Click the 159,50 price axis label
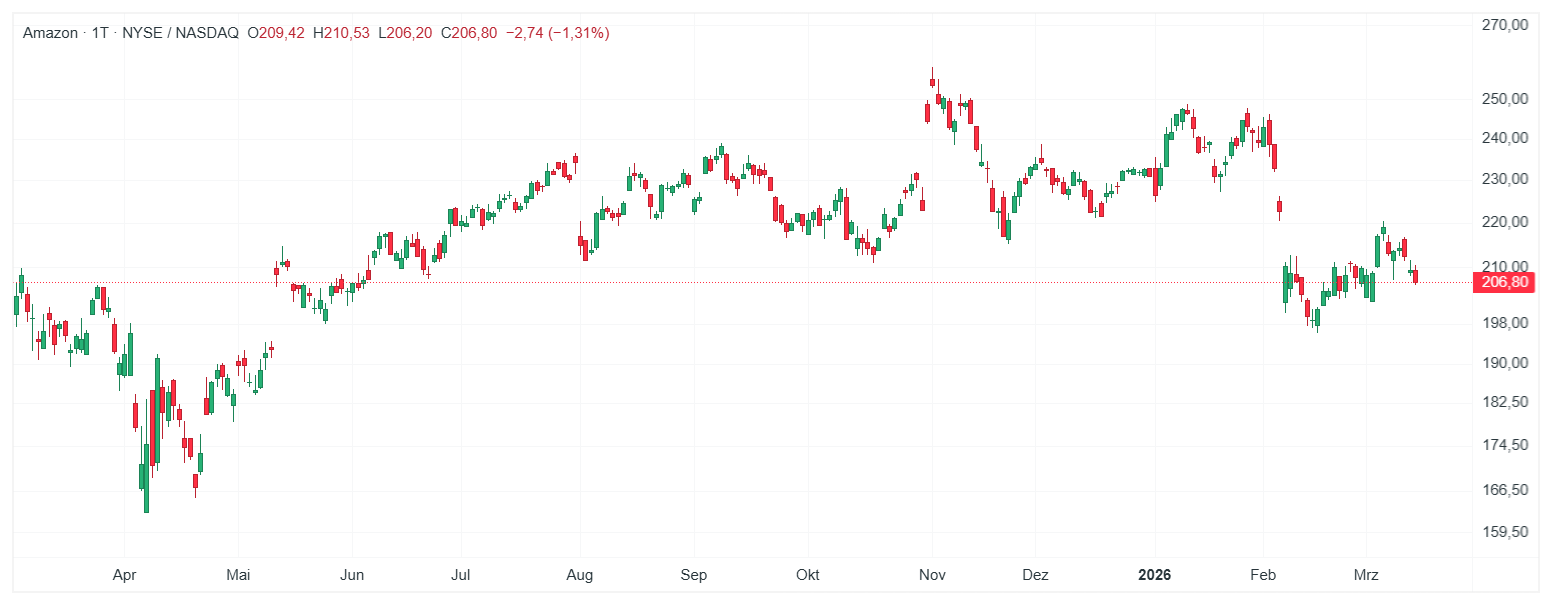This screenshot has height=605, width=1552. [1505, 532]
